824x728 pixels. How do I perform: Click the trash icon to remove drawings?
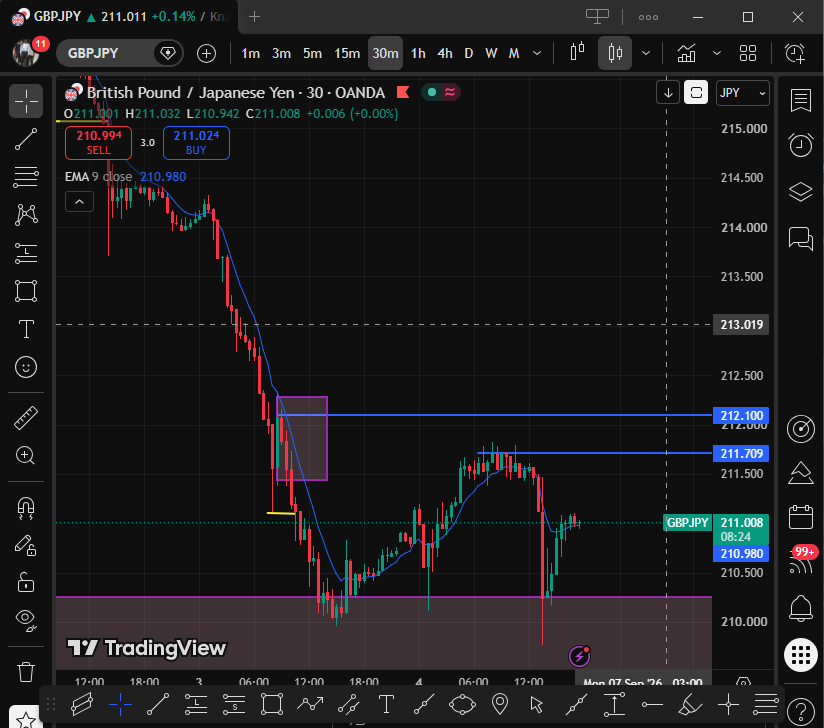tap(26, 671)
